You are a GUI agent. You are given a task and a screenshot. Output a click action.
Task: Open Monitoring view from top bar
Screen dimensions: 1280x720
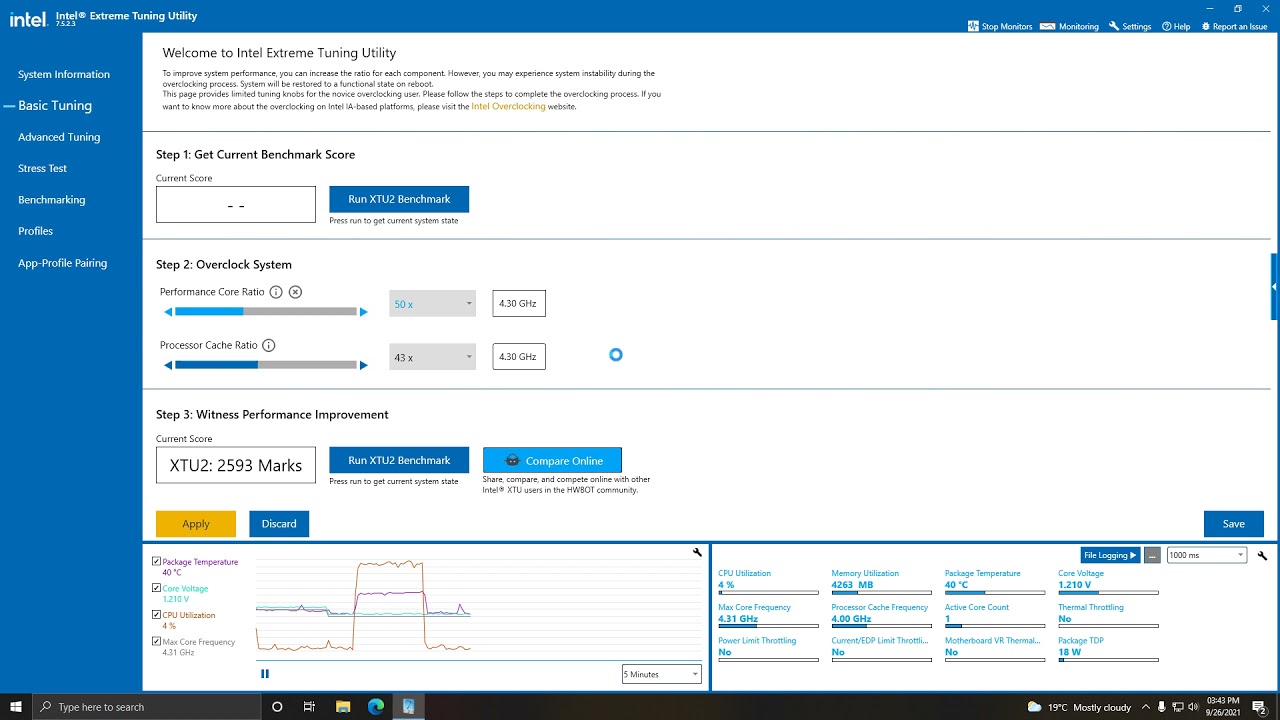(1069, 26)
